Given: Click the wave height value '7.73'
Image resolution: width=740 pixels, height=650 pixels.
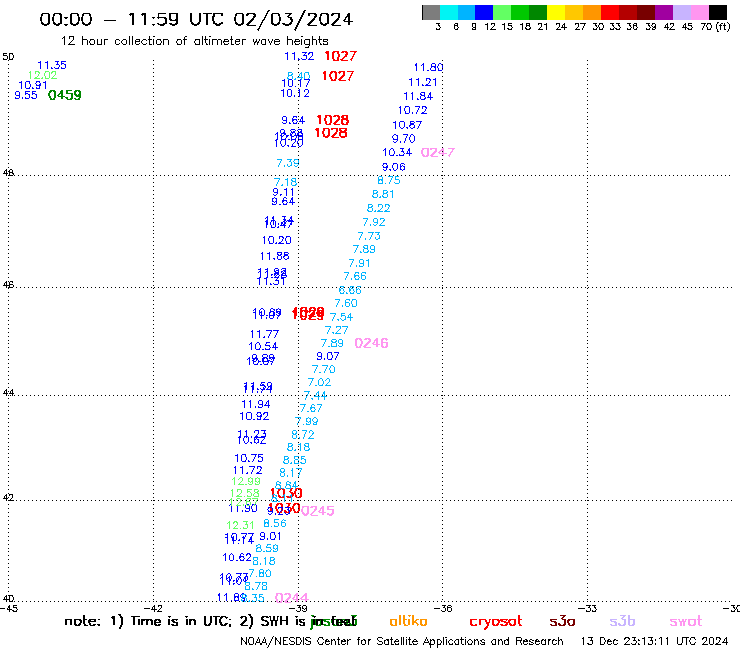Looking at the screenshot, I should click(x=369, y=236).
